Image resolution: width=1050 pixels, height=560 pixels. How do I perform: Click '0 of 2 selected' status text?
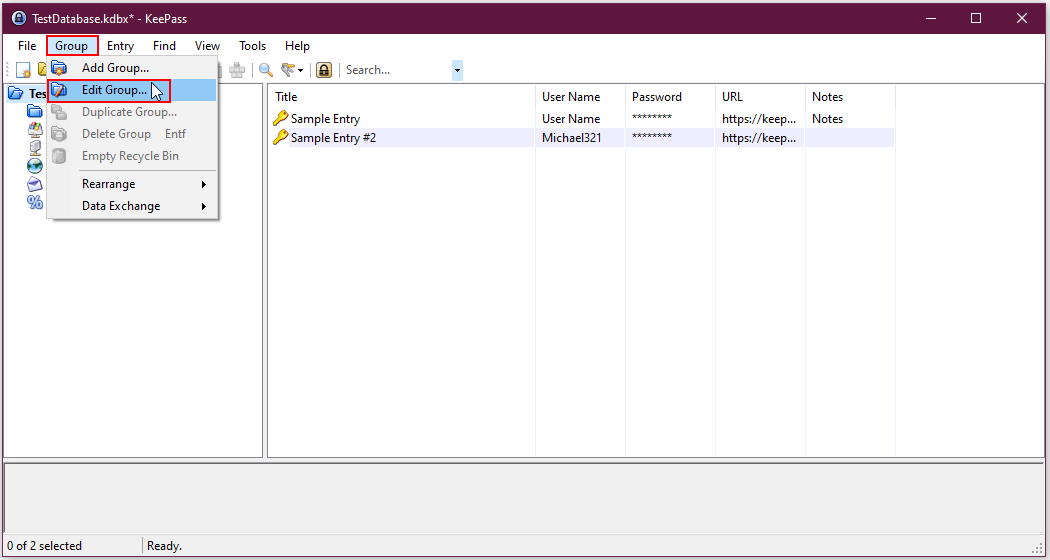pos(44,546)
